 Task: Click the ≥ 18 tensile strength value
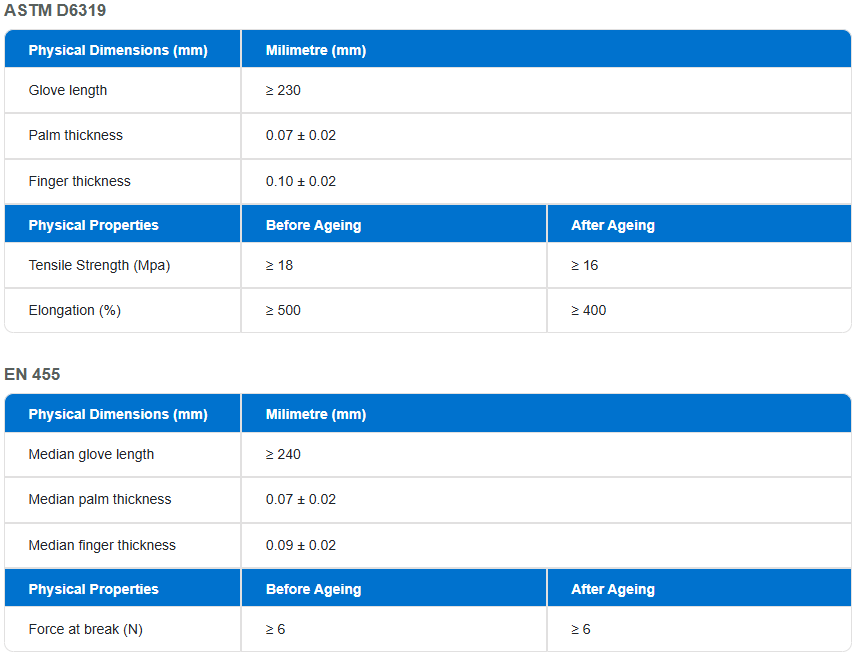[279, 265]
